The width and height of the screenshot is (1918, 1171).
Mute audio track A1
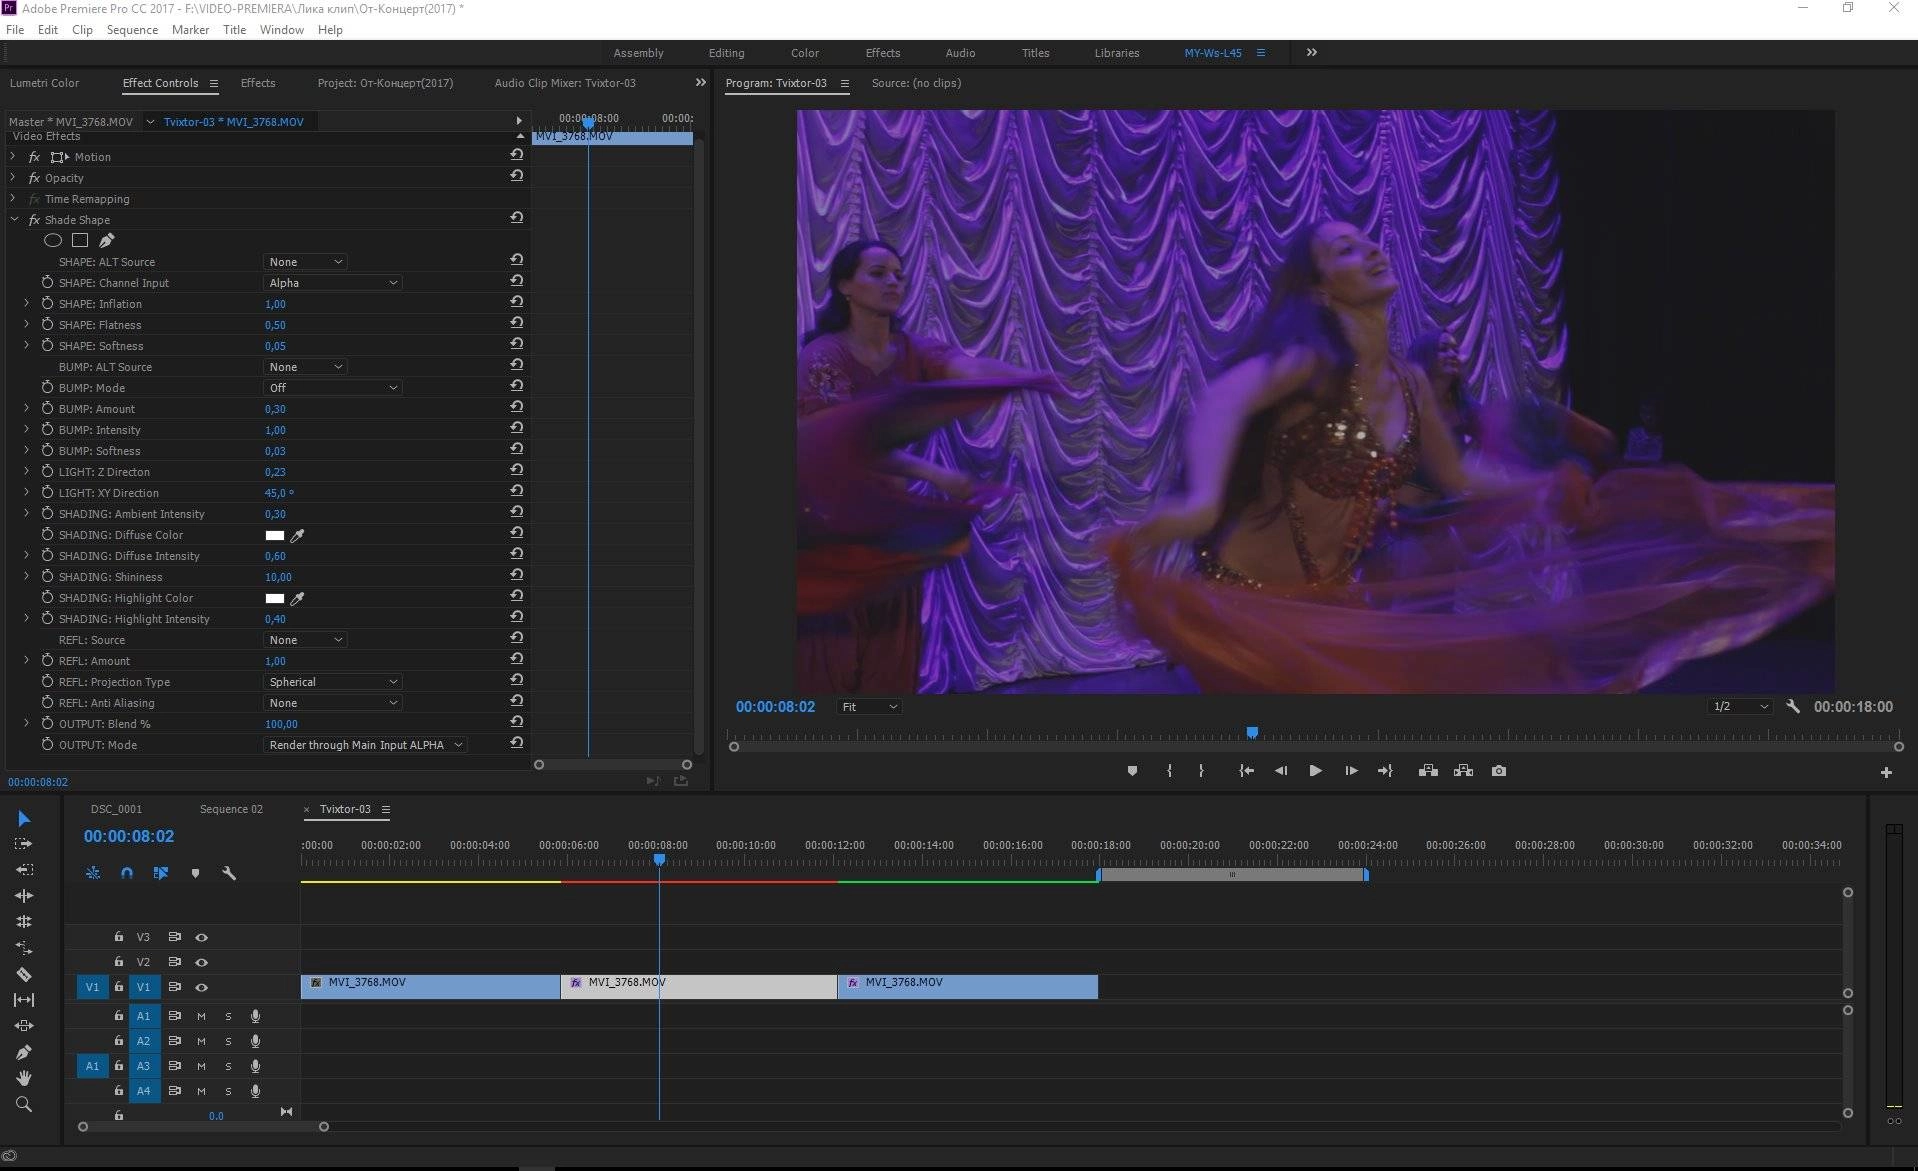tap(202, 1016)
